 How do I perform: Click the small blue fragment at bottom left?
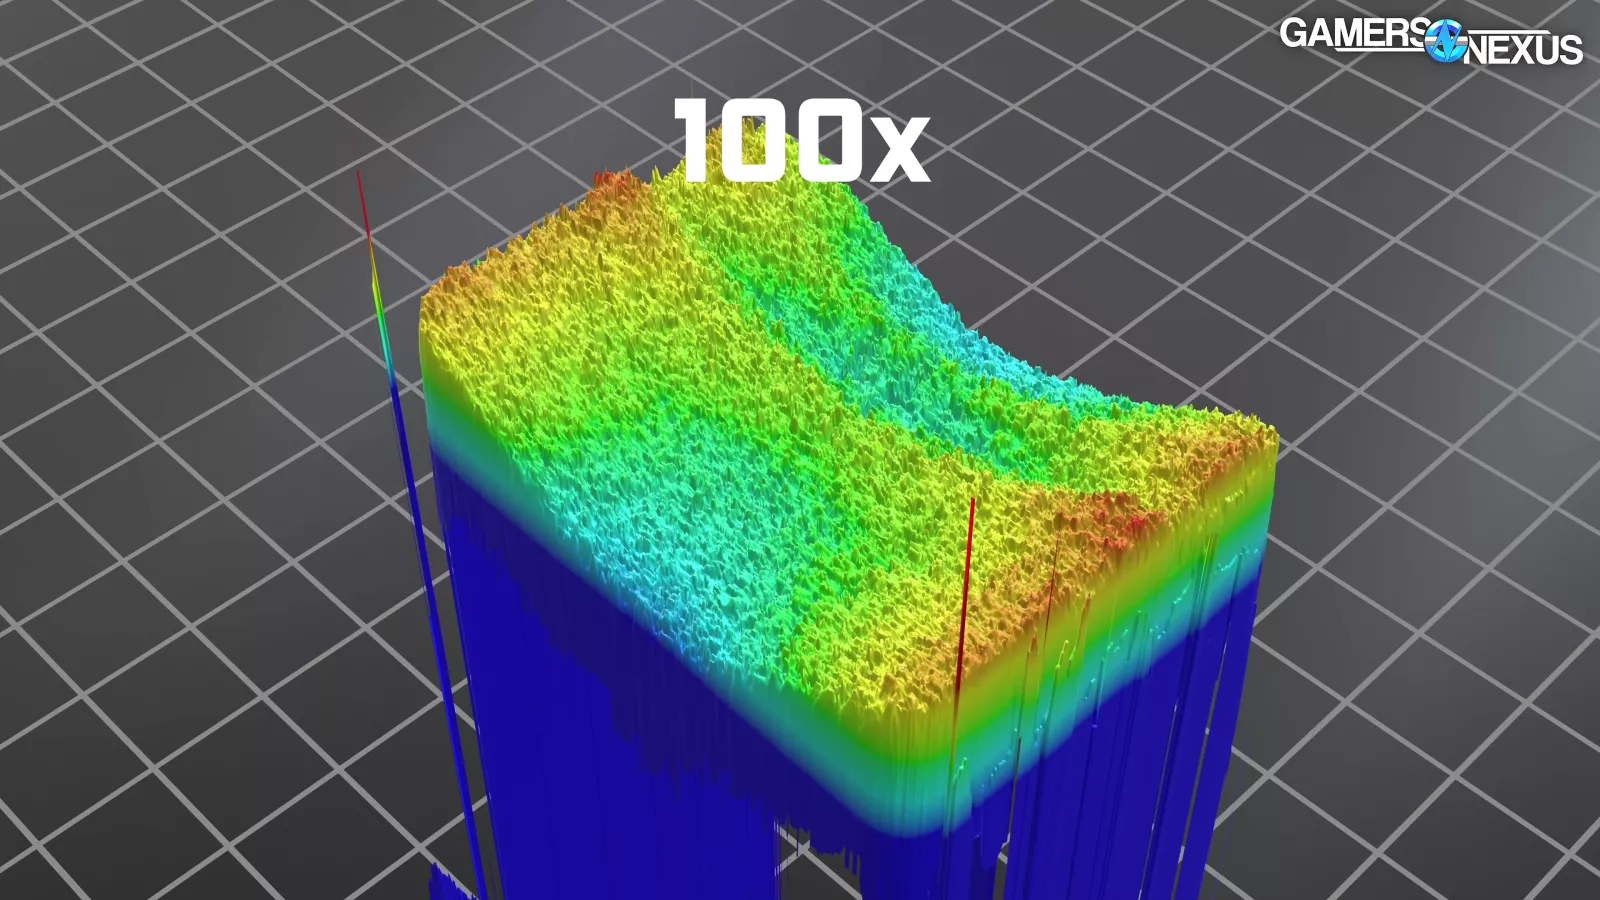445,882
